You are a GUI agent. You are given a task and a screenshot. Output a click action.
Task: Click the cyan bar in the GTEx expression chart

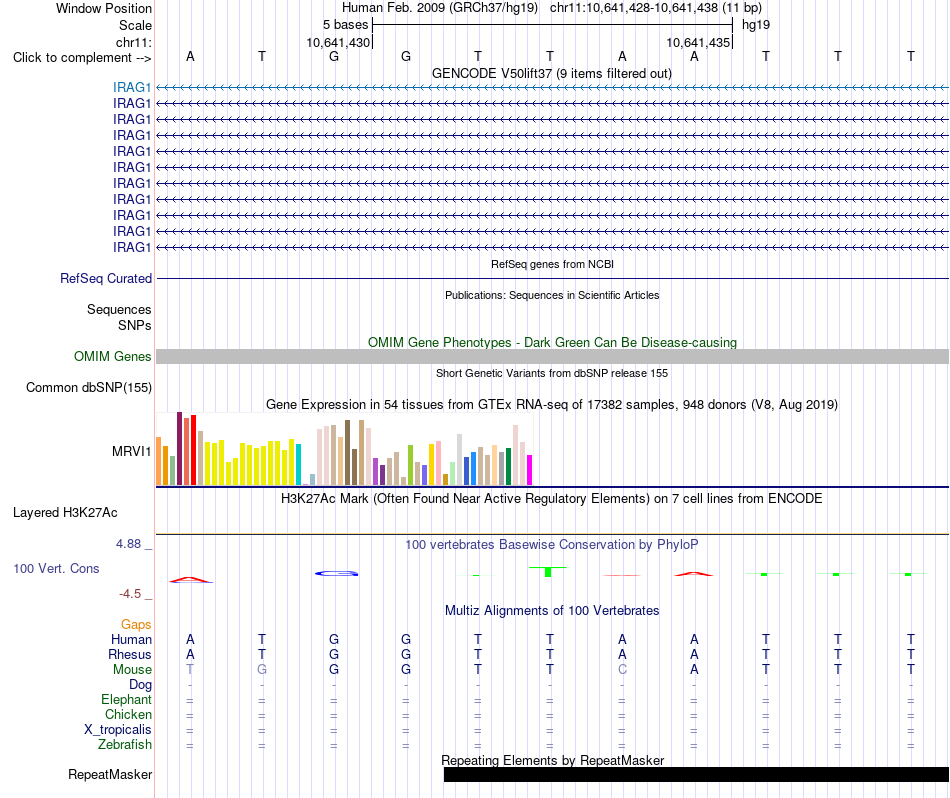298,465
